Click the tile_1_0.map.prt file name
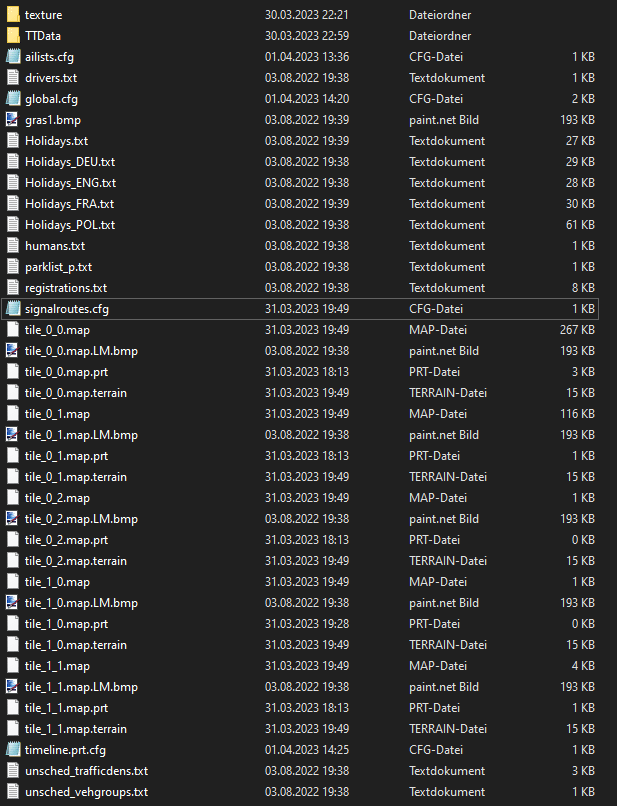617x806 pixels. coord(68,624)
